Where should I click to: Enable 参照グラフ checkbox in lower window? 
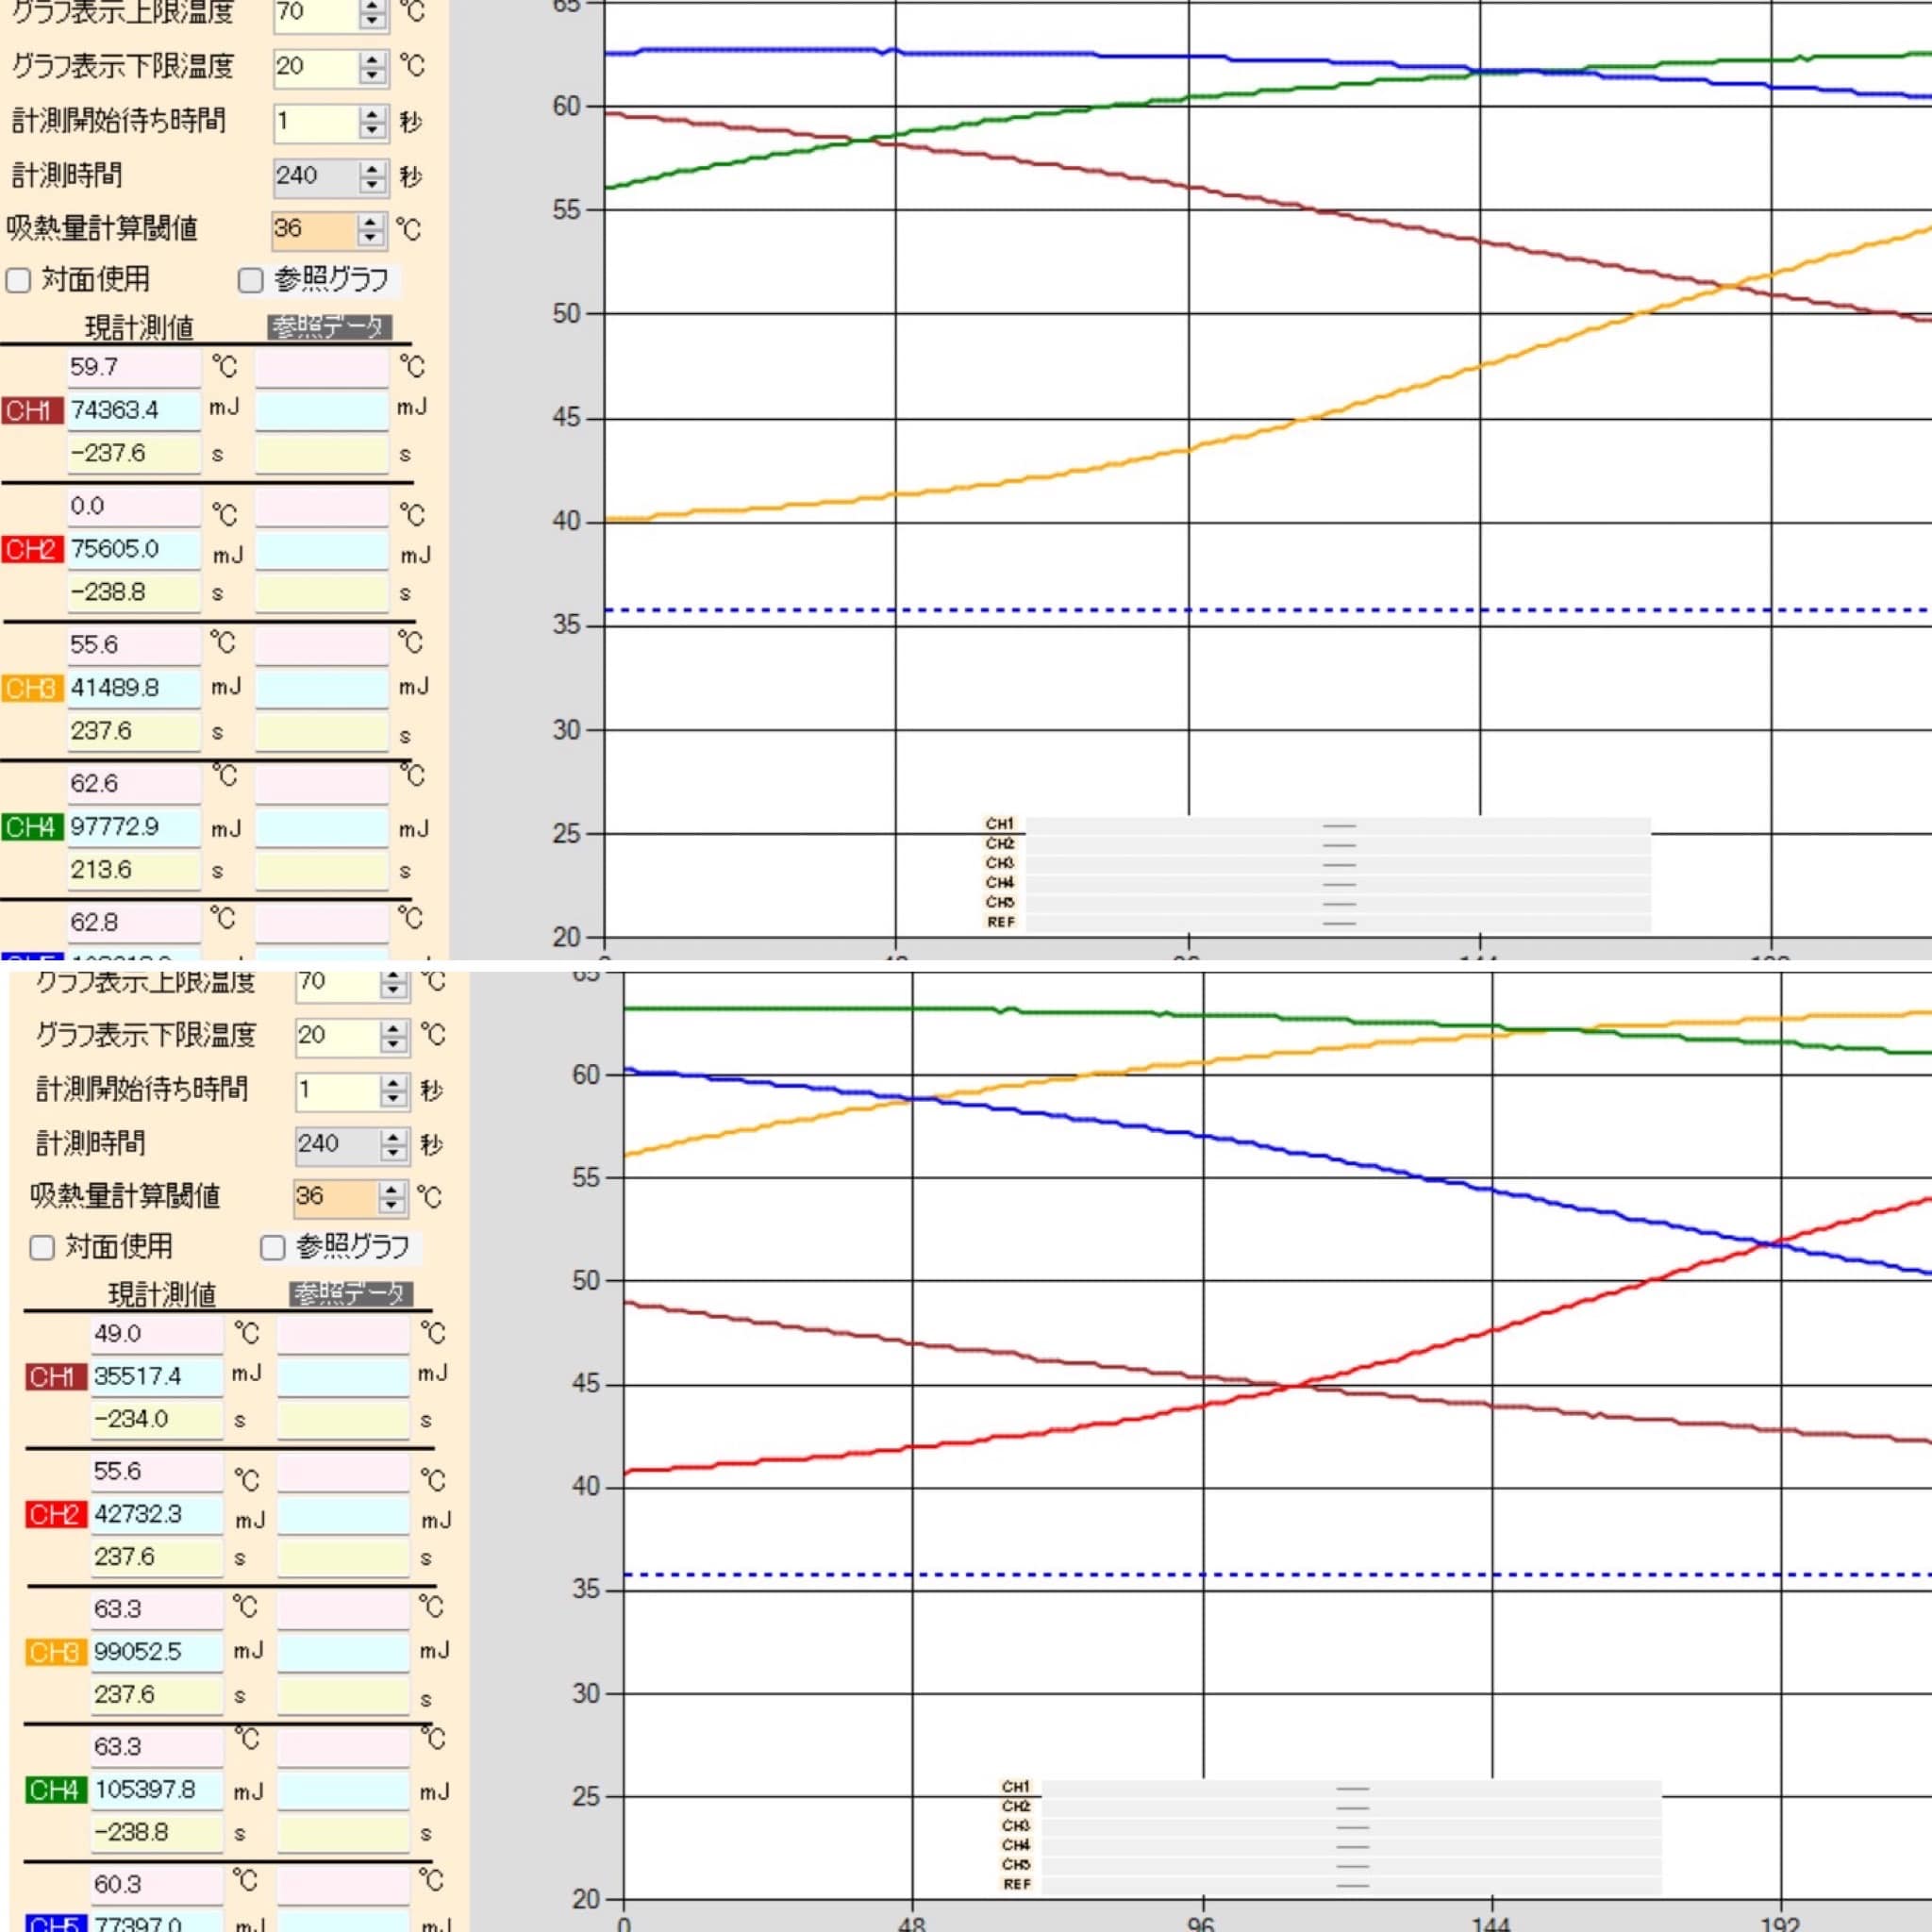[x=272, y=1247]
